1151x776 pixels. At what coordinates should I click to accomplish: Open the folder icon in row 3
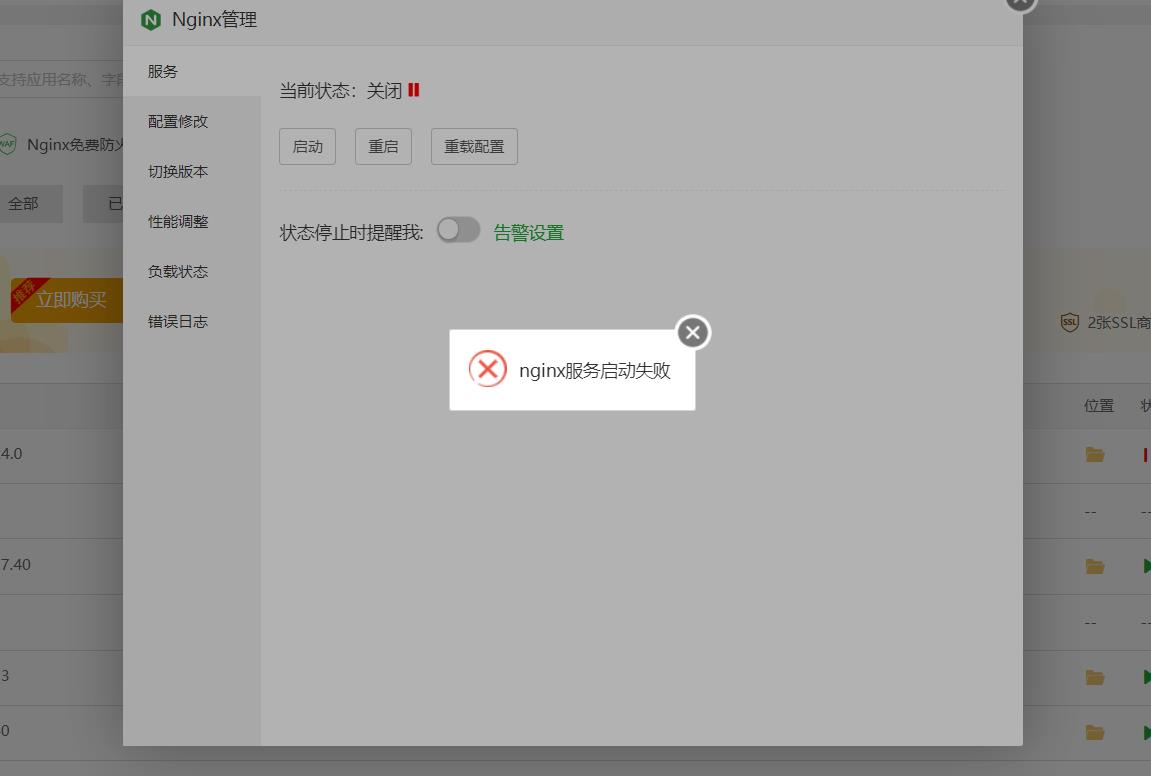click(1094, 677)
